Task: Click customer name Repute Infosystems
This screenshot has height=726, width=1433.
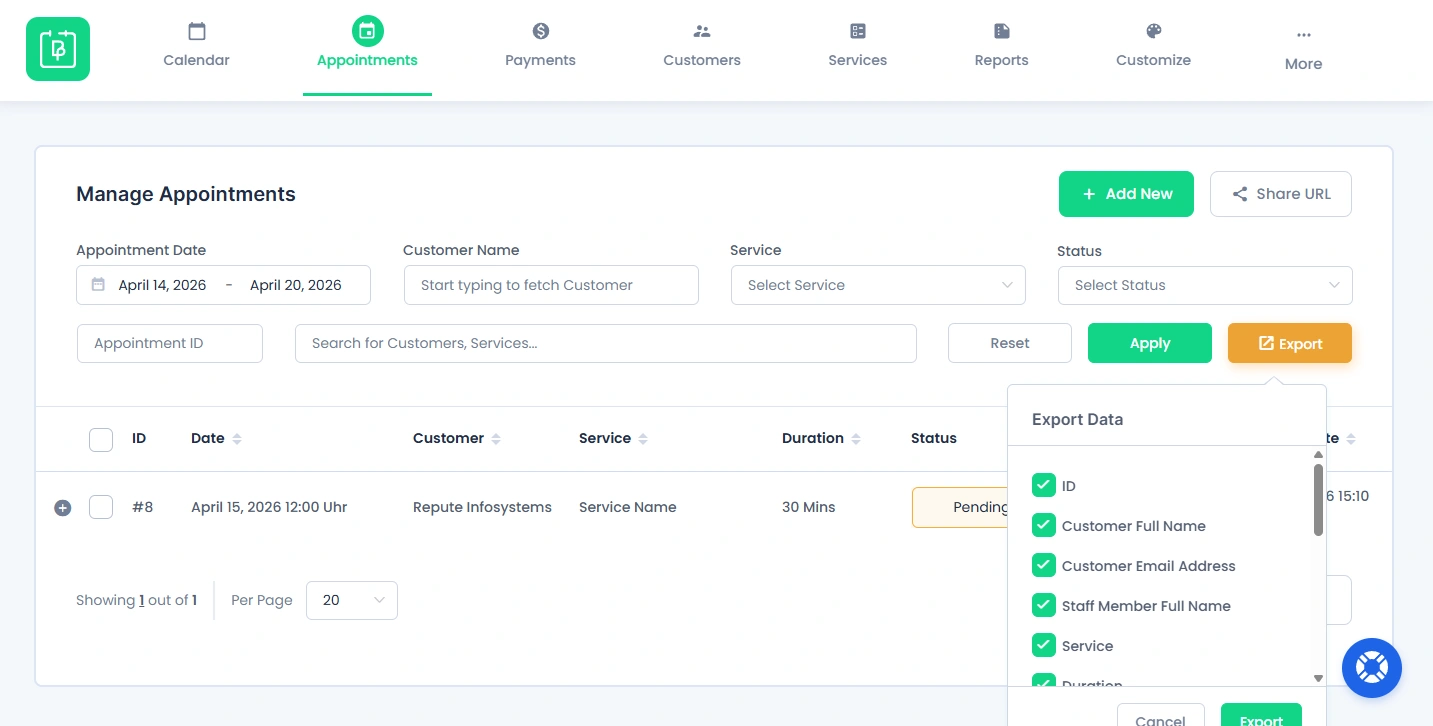Action: (482, 507)
